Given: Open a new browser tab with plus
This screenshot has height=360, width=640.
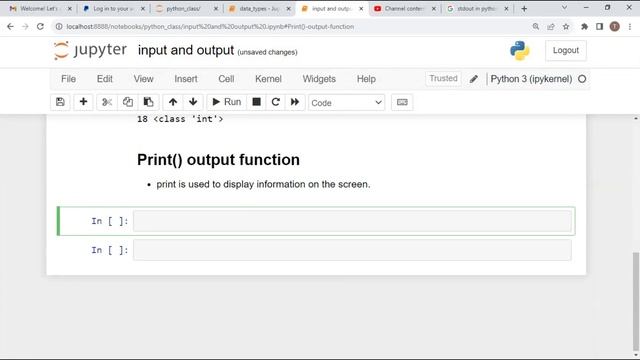Looking at the screenshot, I should (524, 9).
